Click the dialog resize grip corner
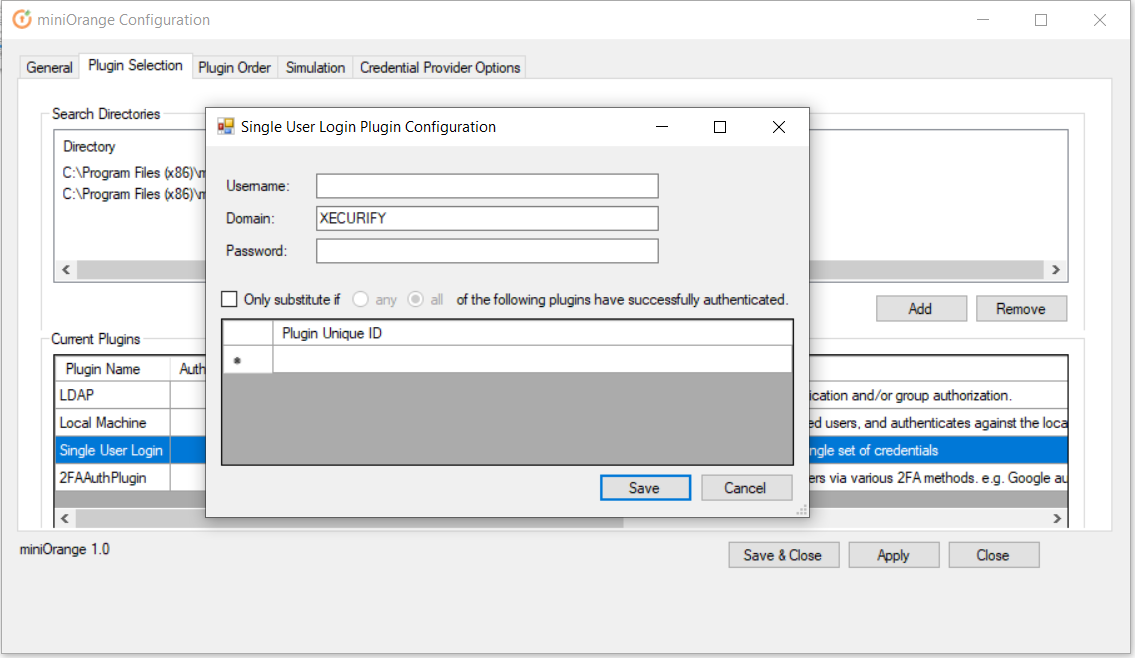Viewport: 1135px width, 658px height. coord(801,510)
